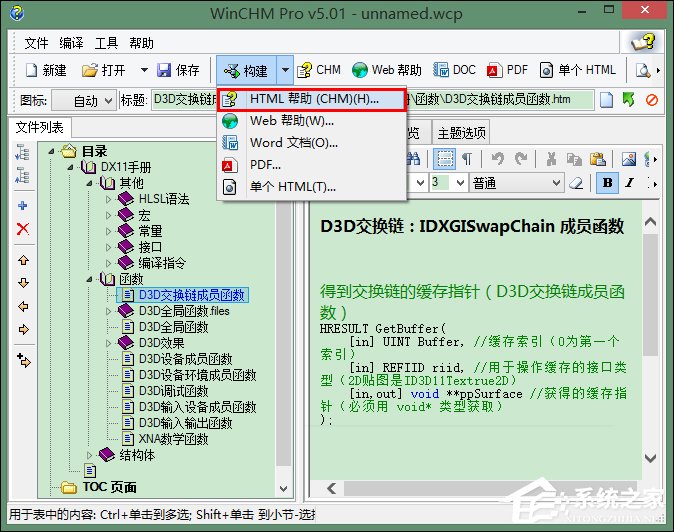Expand the 编译指令 node
Viewport: 674px width, 532px height.
(108, 263)
